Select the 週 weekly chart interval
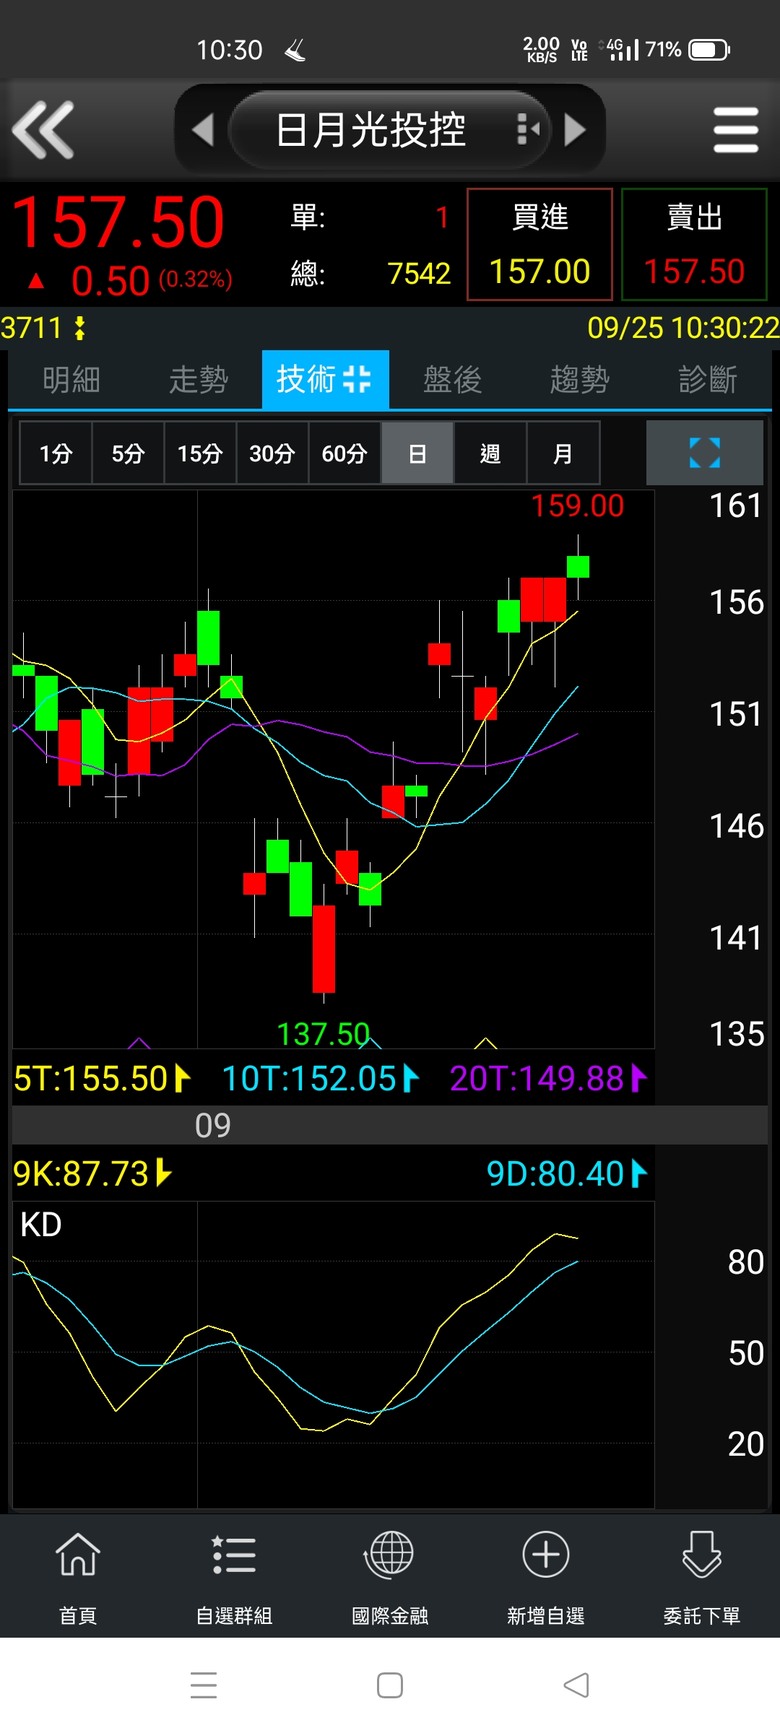The width and height of the screenshot is (780, 1733). coord(490,453)
